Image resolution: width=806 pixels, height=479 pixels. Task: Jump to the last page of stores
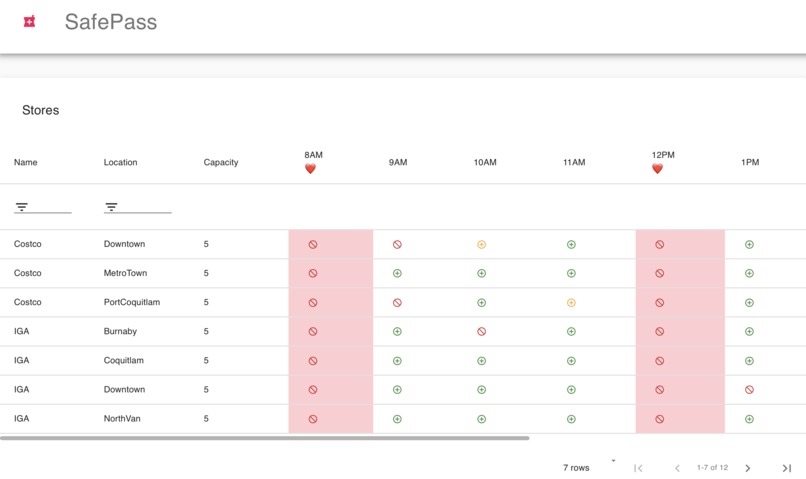[787, 468]
